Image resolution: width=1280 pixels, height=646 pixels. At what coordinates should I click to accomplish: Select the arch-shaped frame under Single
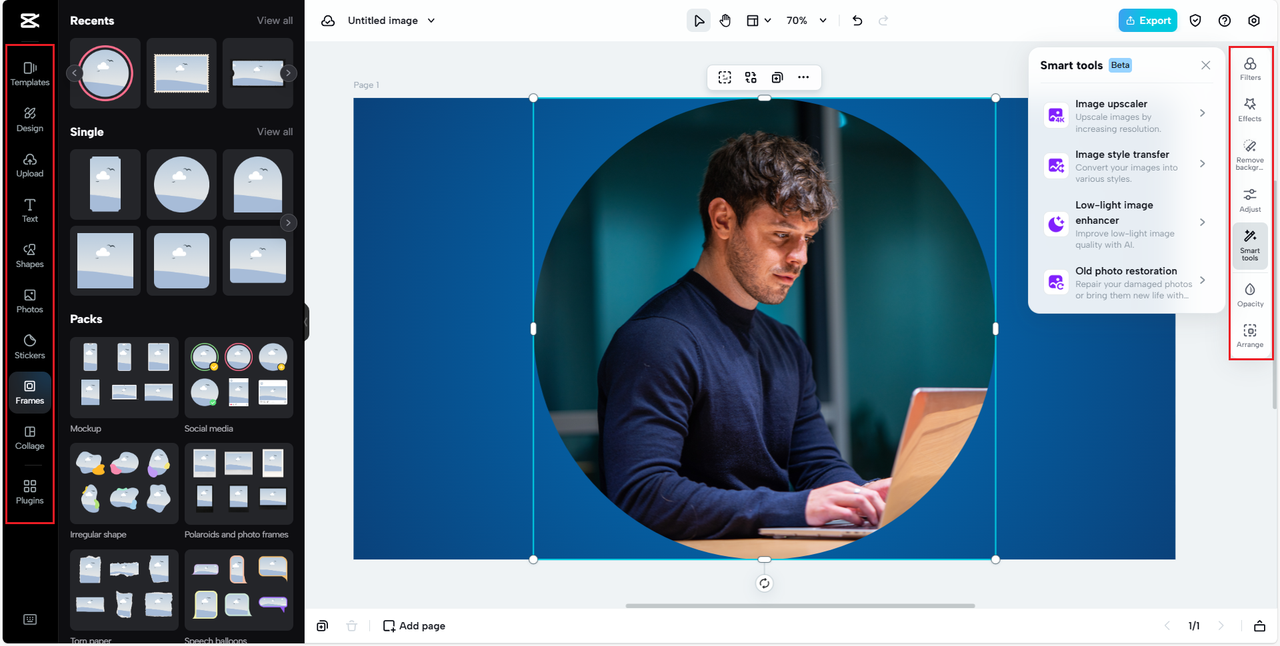(258, 184)
